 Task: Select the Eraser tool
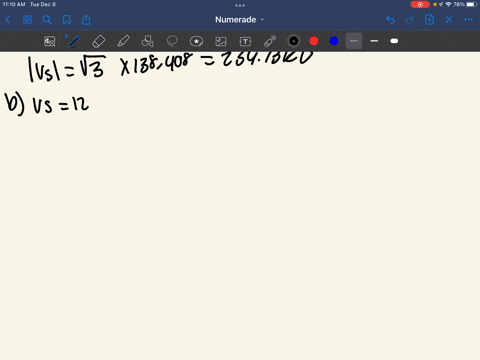point(98,41)
